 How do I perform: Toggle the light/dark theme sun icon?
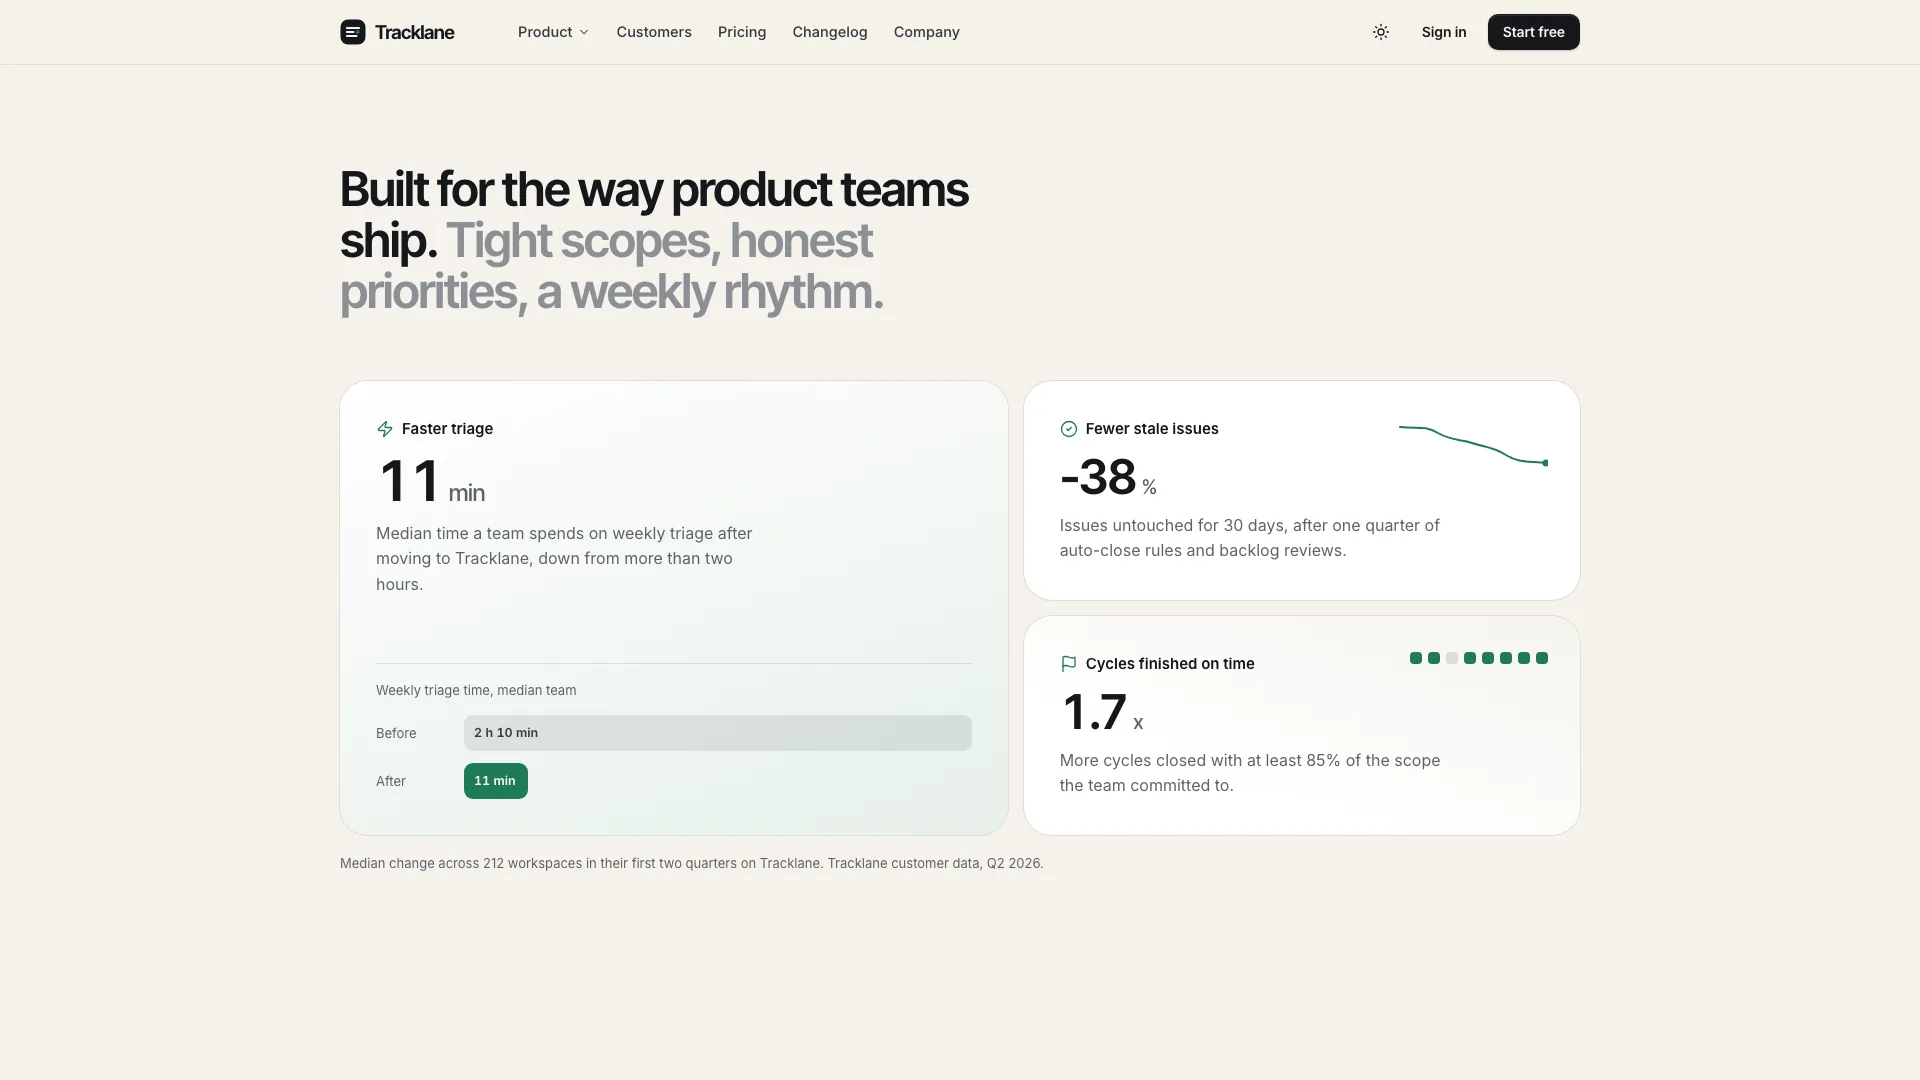click(1381, 32)
